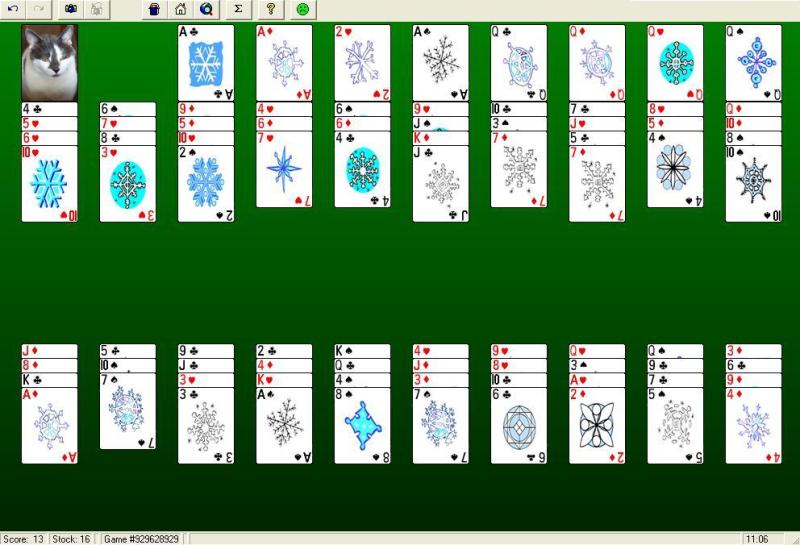Click the Queen of Spades foundation card
Viewport: 800px width, 545px height.
[753, 62]
